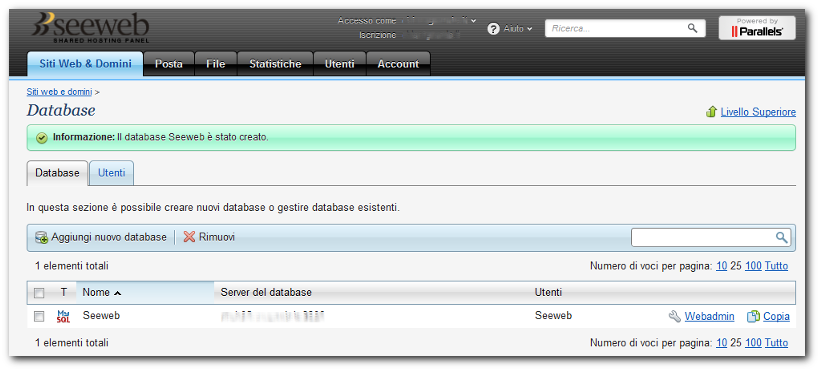Click the Livello Superiore link
820x371 pixels.
(758, 112)
